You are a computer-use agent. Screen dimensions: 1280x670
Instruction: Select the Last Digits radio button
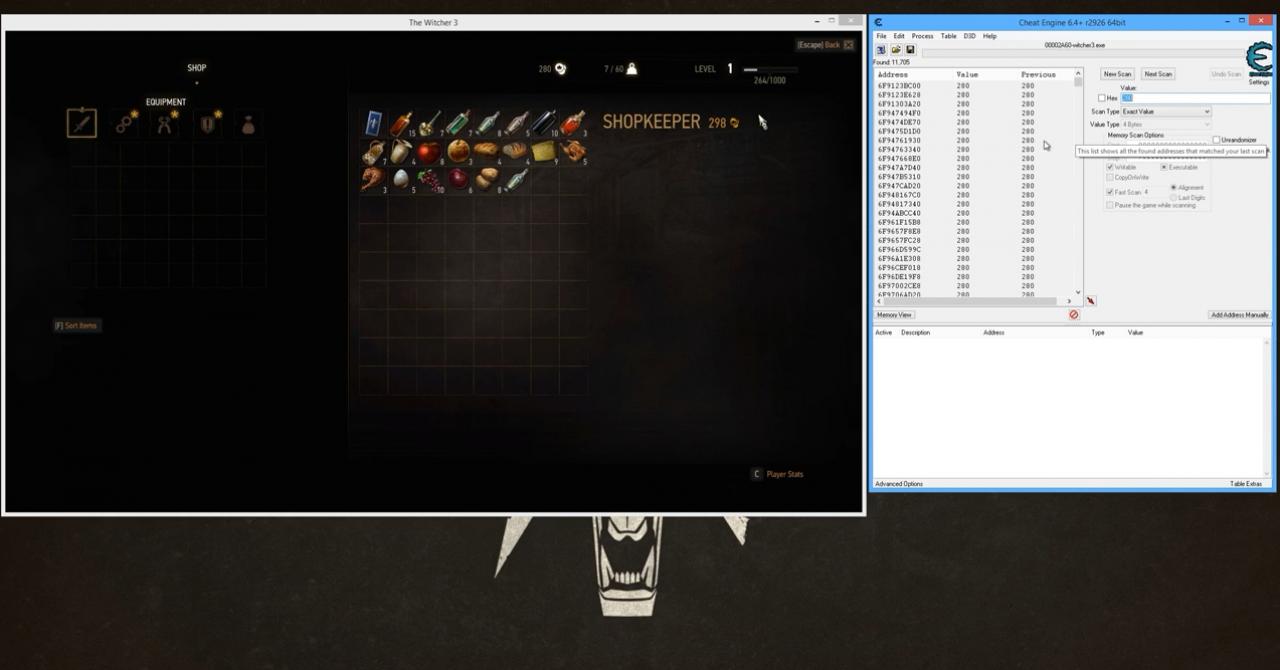[1173, 198]
